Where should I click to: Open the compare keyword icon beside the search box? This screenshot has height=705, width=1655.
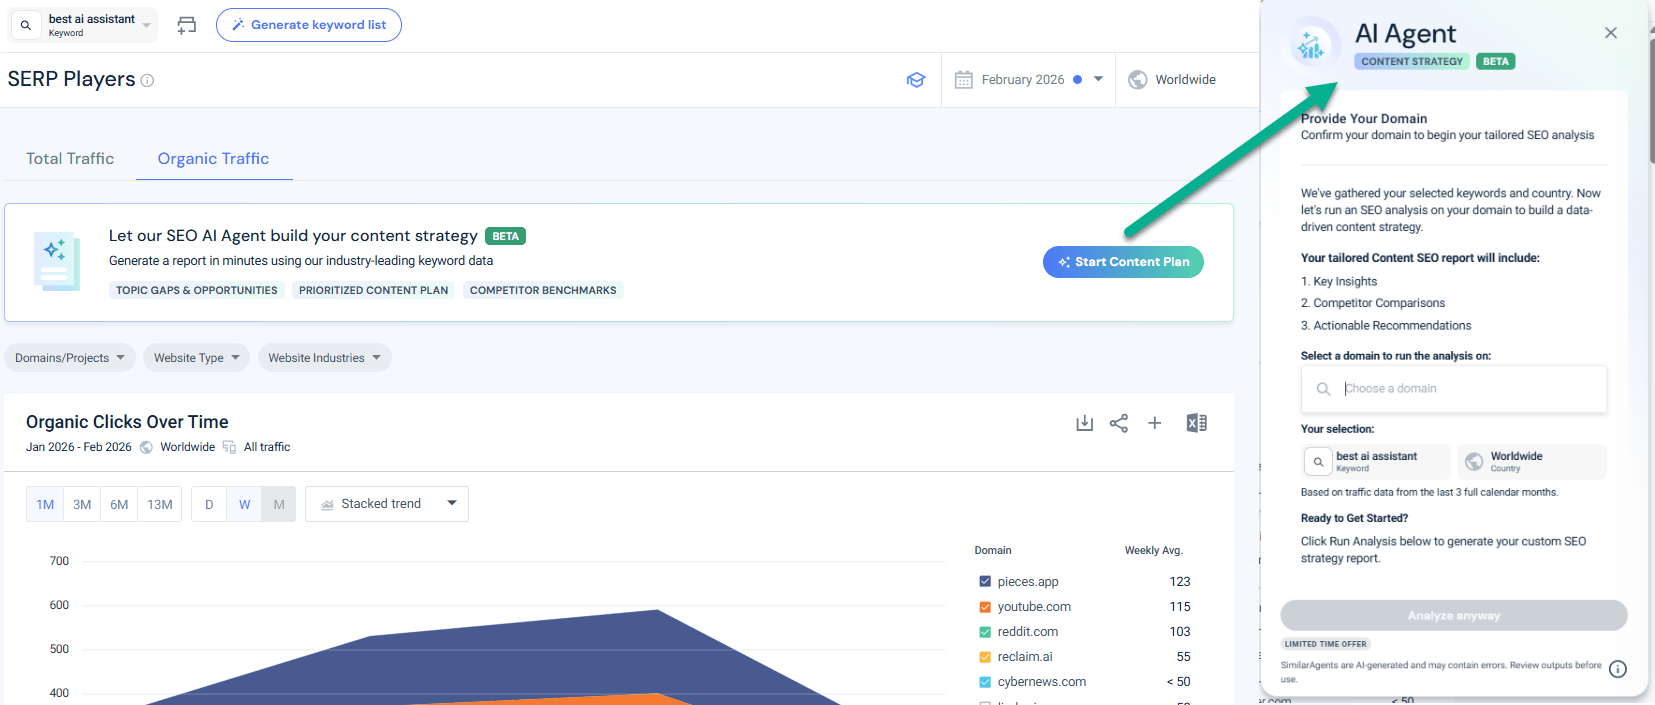[x=187, y=25]
